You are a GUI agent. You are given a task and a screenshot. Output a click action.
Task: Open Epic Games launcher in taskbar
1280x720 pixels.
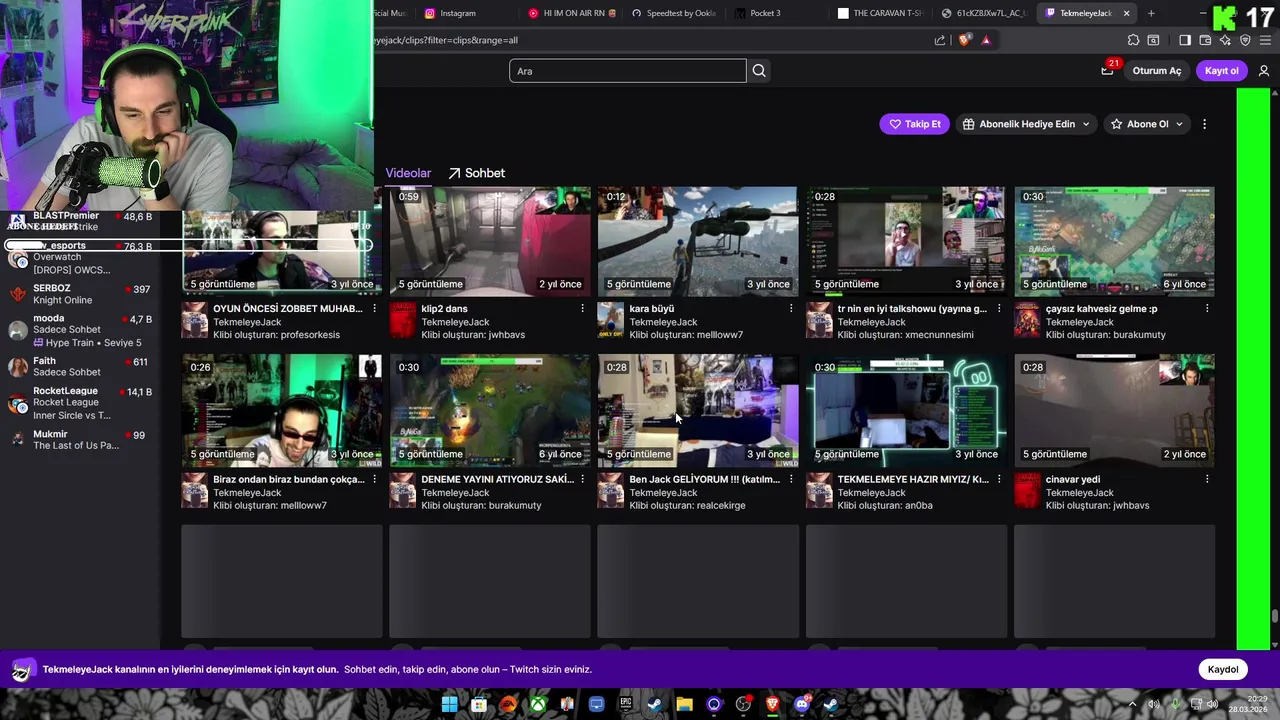coord(626,704)
